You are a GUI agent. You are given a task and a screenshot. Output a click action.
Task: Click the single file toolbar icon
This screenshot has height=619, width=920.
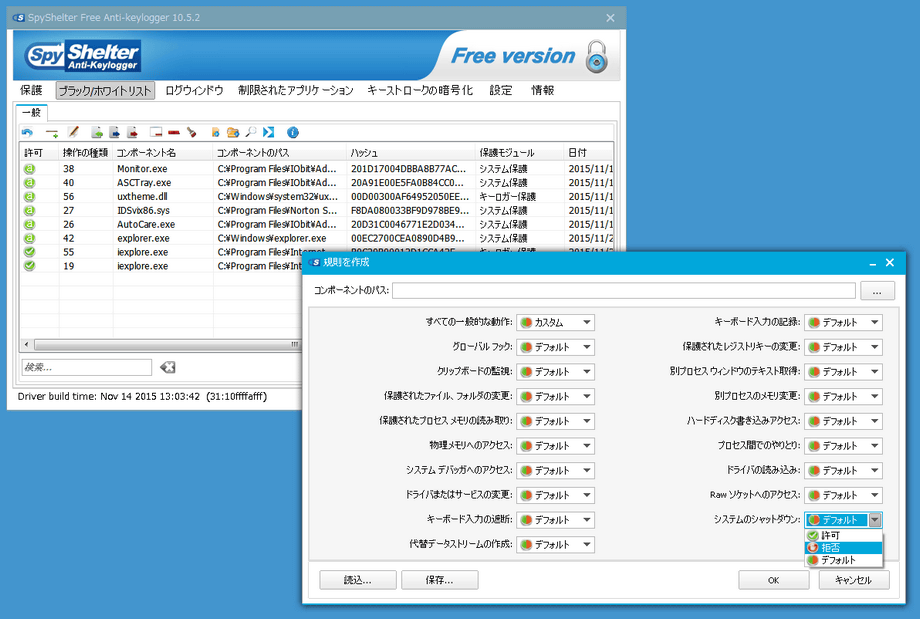[215, 133]
